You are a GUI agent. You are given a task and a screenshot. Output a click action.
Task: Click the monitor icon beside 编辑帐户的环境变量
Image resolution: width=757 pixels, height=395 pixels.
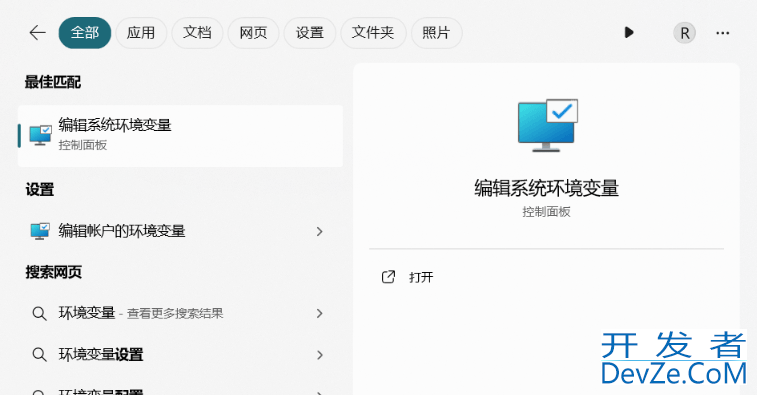pyautogui.click(x=40, y=231)
